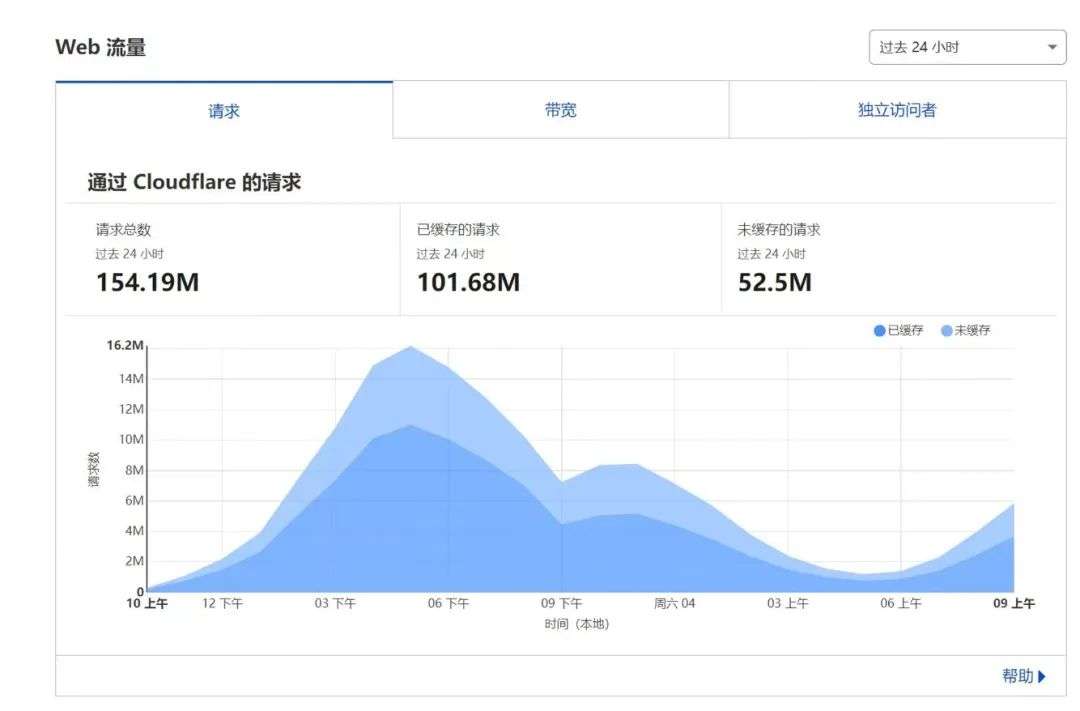This screenshot has height=711, width=1080.
Task: Click the triangle arrow beside 帮助
Action: point(1041,677)
